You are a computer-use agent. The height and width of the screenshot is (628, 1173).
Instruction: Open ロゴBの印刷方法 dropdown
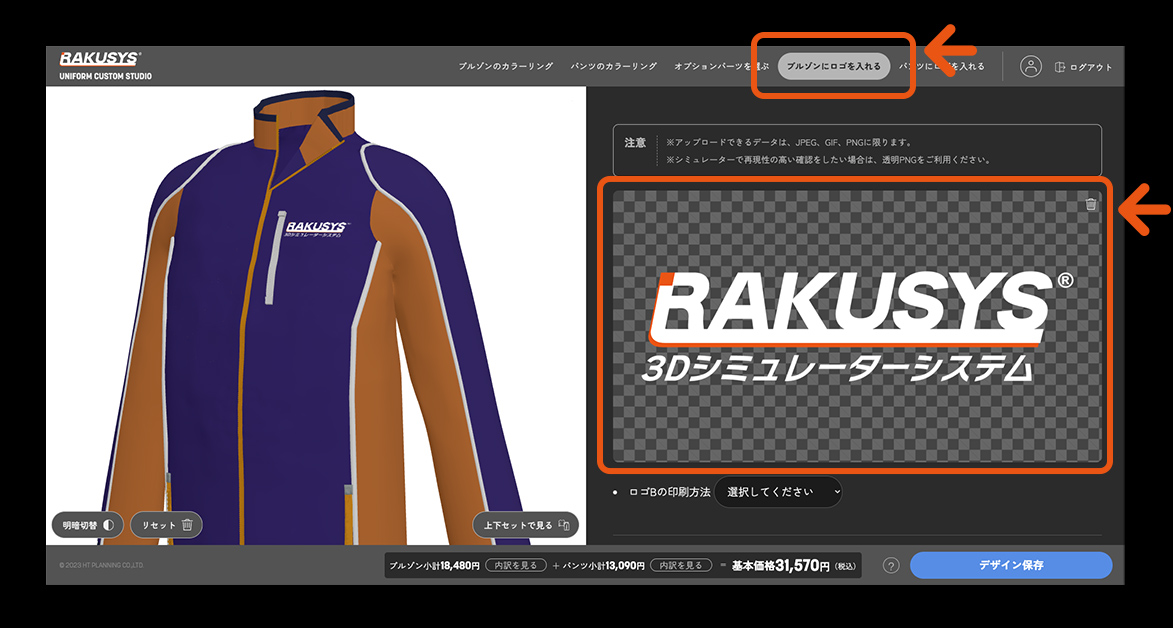point(778,492)
